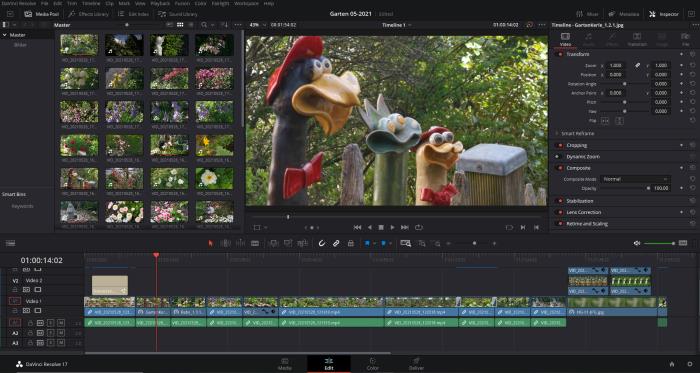Viewport: 700px width, 373px height.
Task: Open the viewer zoom percentage dropdown
Action: 255,25
